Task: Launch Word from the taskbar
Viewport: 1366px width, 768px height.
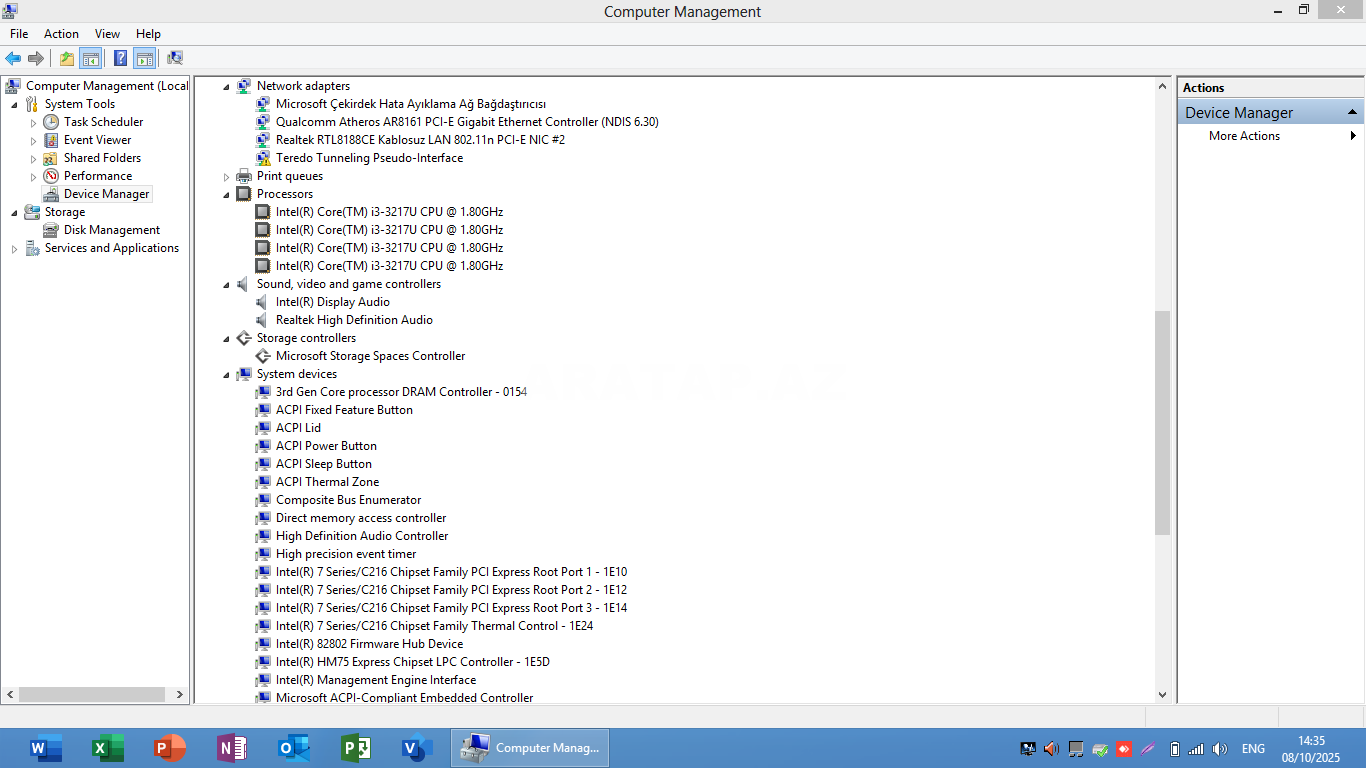Action: pyautogui.click(x=46, y=748)
